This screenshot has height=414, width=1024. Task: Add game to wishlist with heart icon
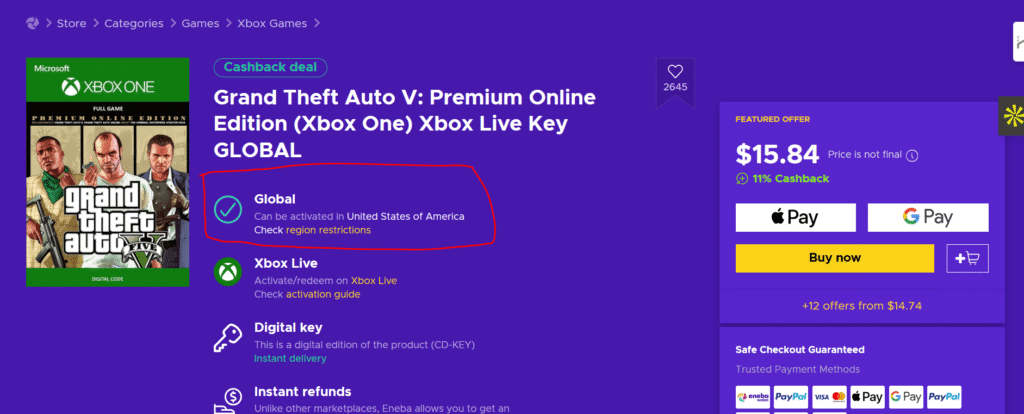(x=675, y=71)
